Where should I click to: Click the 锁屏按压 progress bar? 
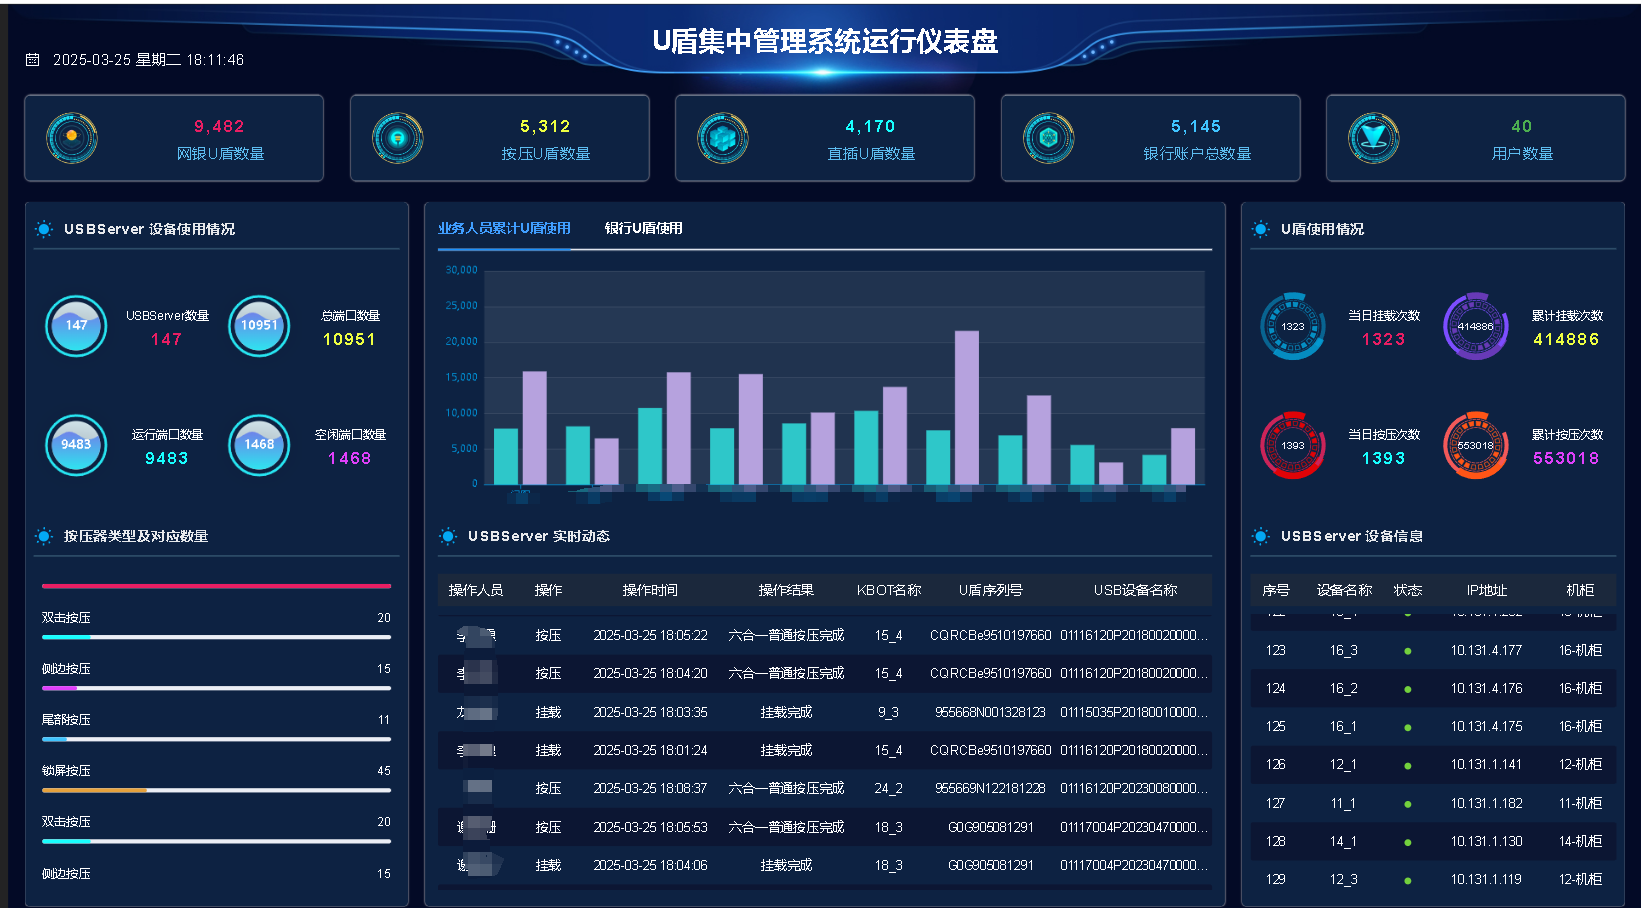[x=216, y=790]
